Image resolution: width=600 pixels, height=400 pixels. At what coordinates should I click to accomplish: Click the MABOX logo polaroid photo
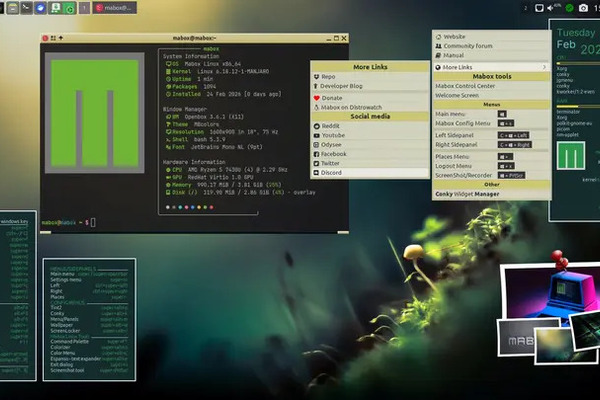pos(517,338)
